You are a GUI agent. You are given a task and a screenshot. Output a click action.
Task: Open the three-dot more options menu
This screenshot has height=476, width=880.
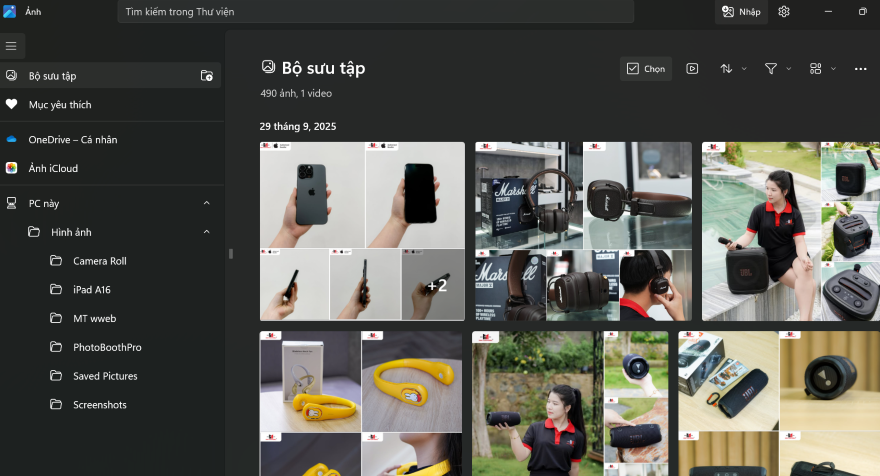860,69
